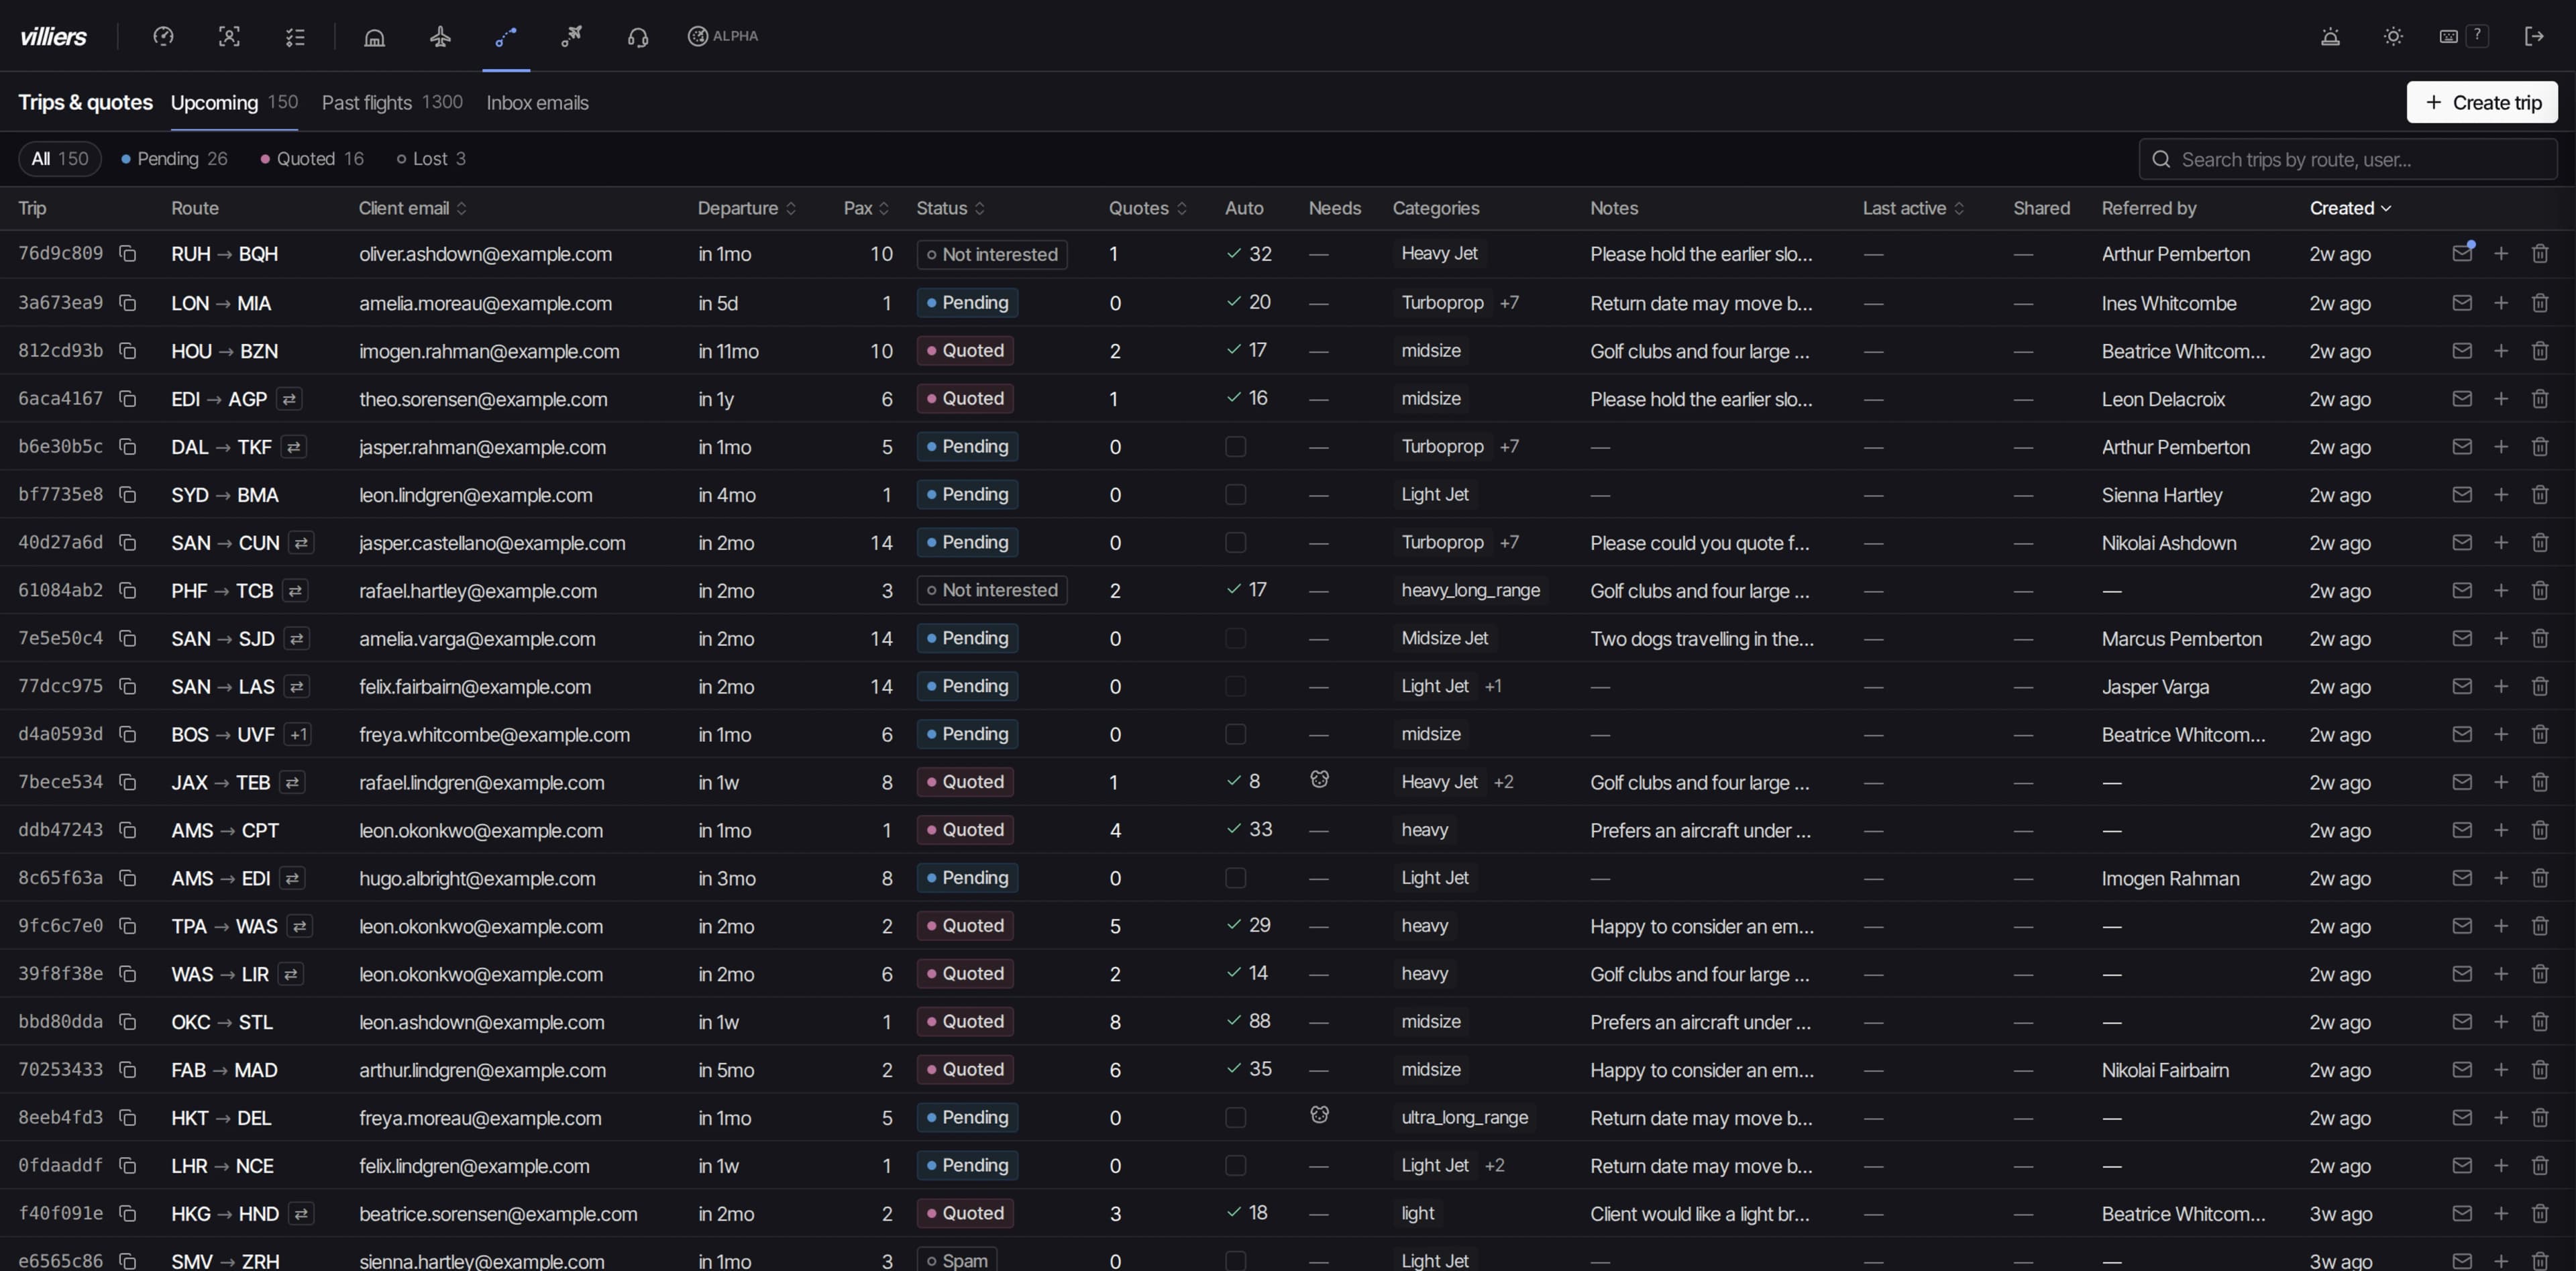
Task: Click round-trip icon beside EDI → AGP
Action: (x=289, y=398)
